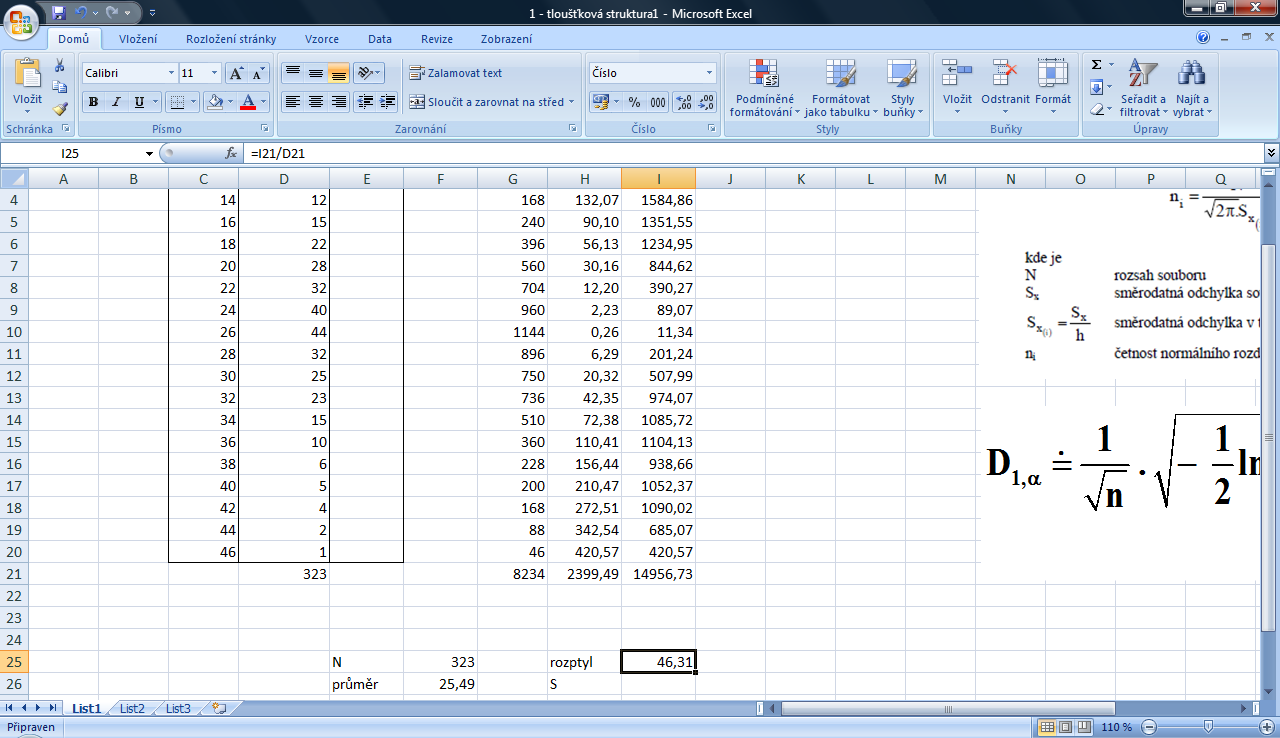Image resolution: width=1280 pixels, height=738 pixels.
Task: Open the Číslo number format dropdown
Action: tap(710, 73)
